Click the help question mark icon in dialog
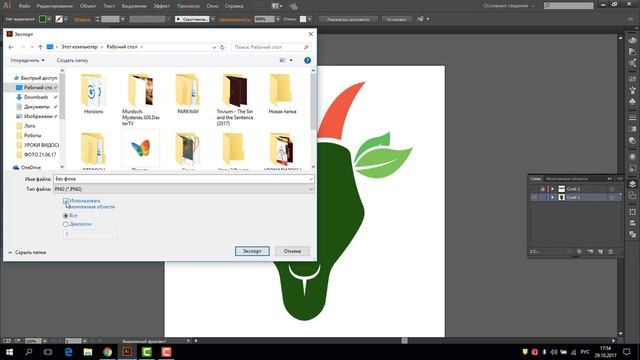The image size is (640, 360). (307, 60)
